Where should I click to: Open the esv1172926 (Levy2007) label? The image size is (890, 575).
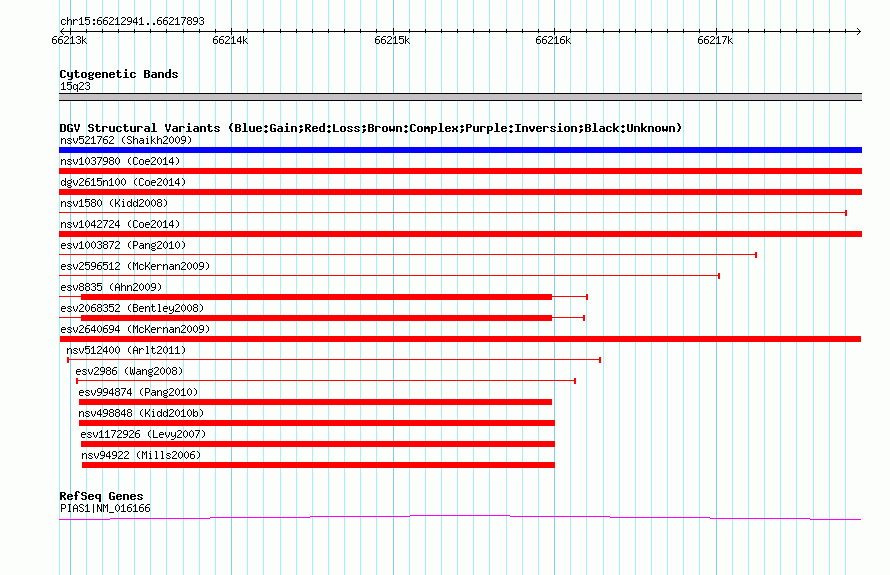click(x=143, y=434)
